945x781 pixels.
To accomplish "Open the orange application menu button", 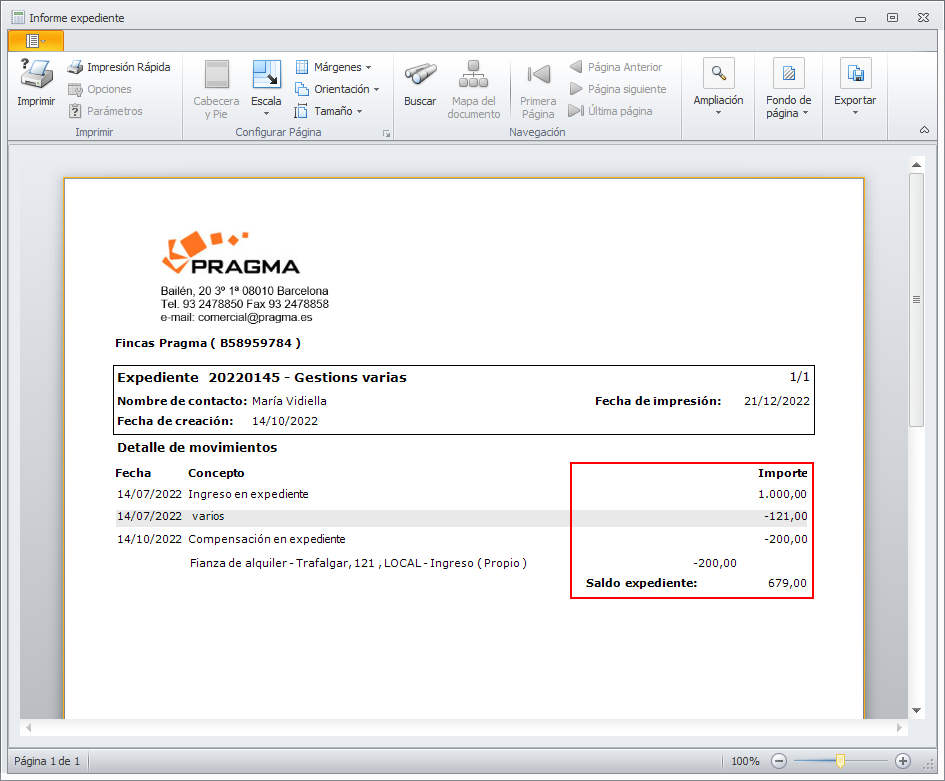I will point(36,40).
